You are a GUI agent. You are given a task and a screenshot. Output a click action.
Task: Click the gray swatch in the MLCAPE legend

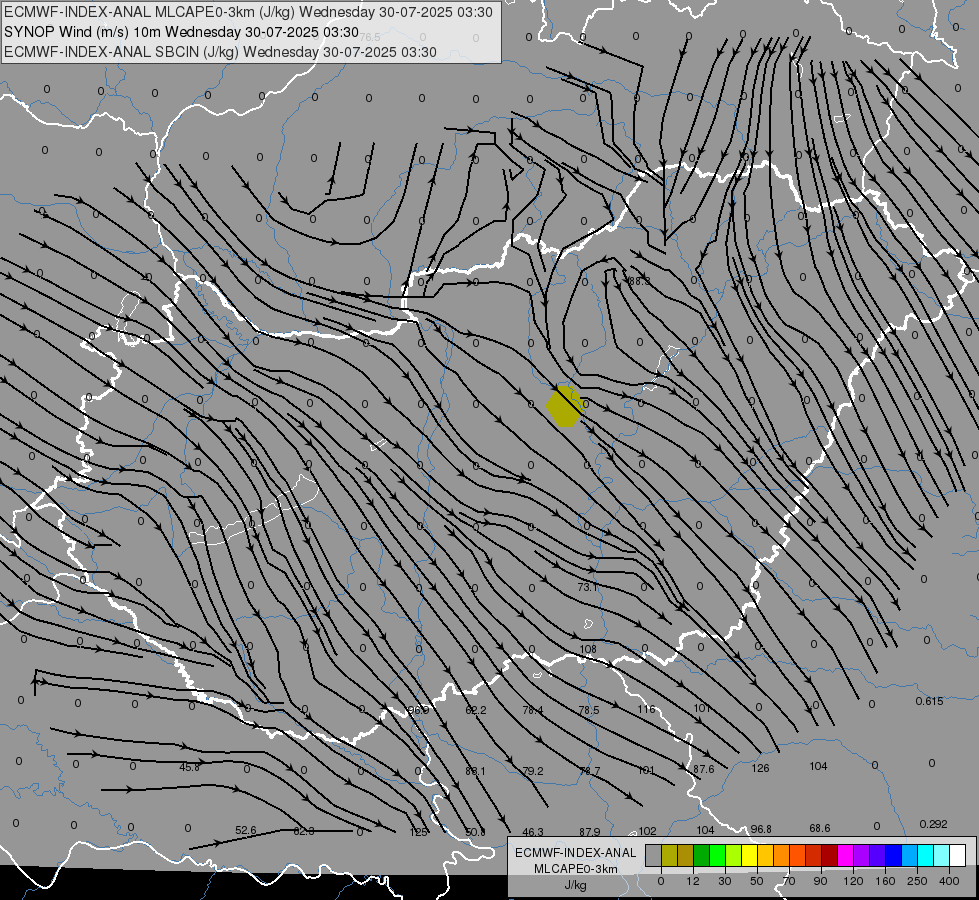click(x=654, y=855)
